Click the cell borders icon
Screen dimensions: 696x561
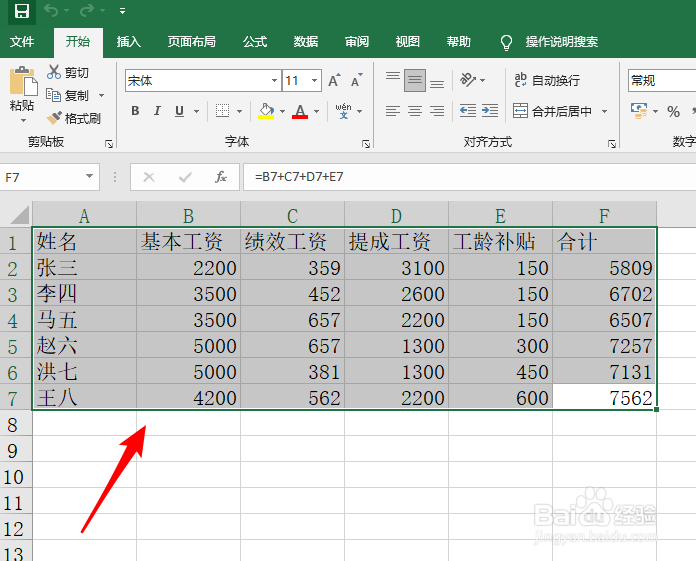coord(222,111)
